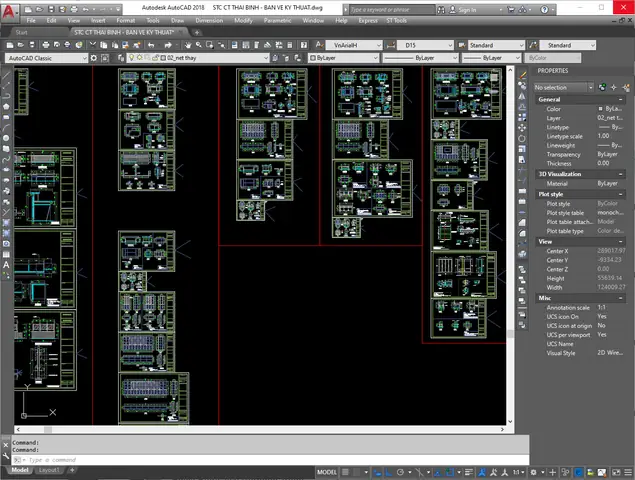Open the Dimension menu
The height and width of the screenshot is (480, 635).
pyautogui.click(x=209, y=20)
